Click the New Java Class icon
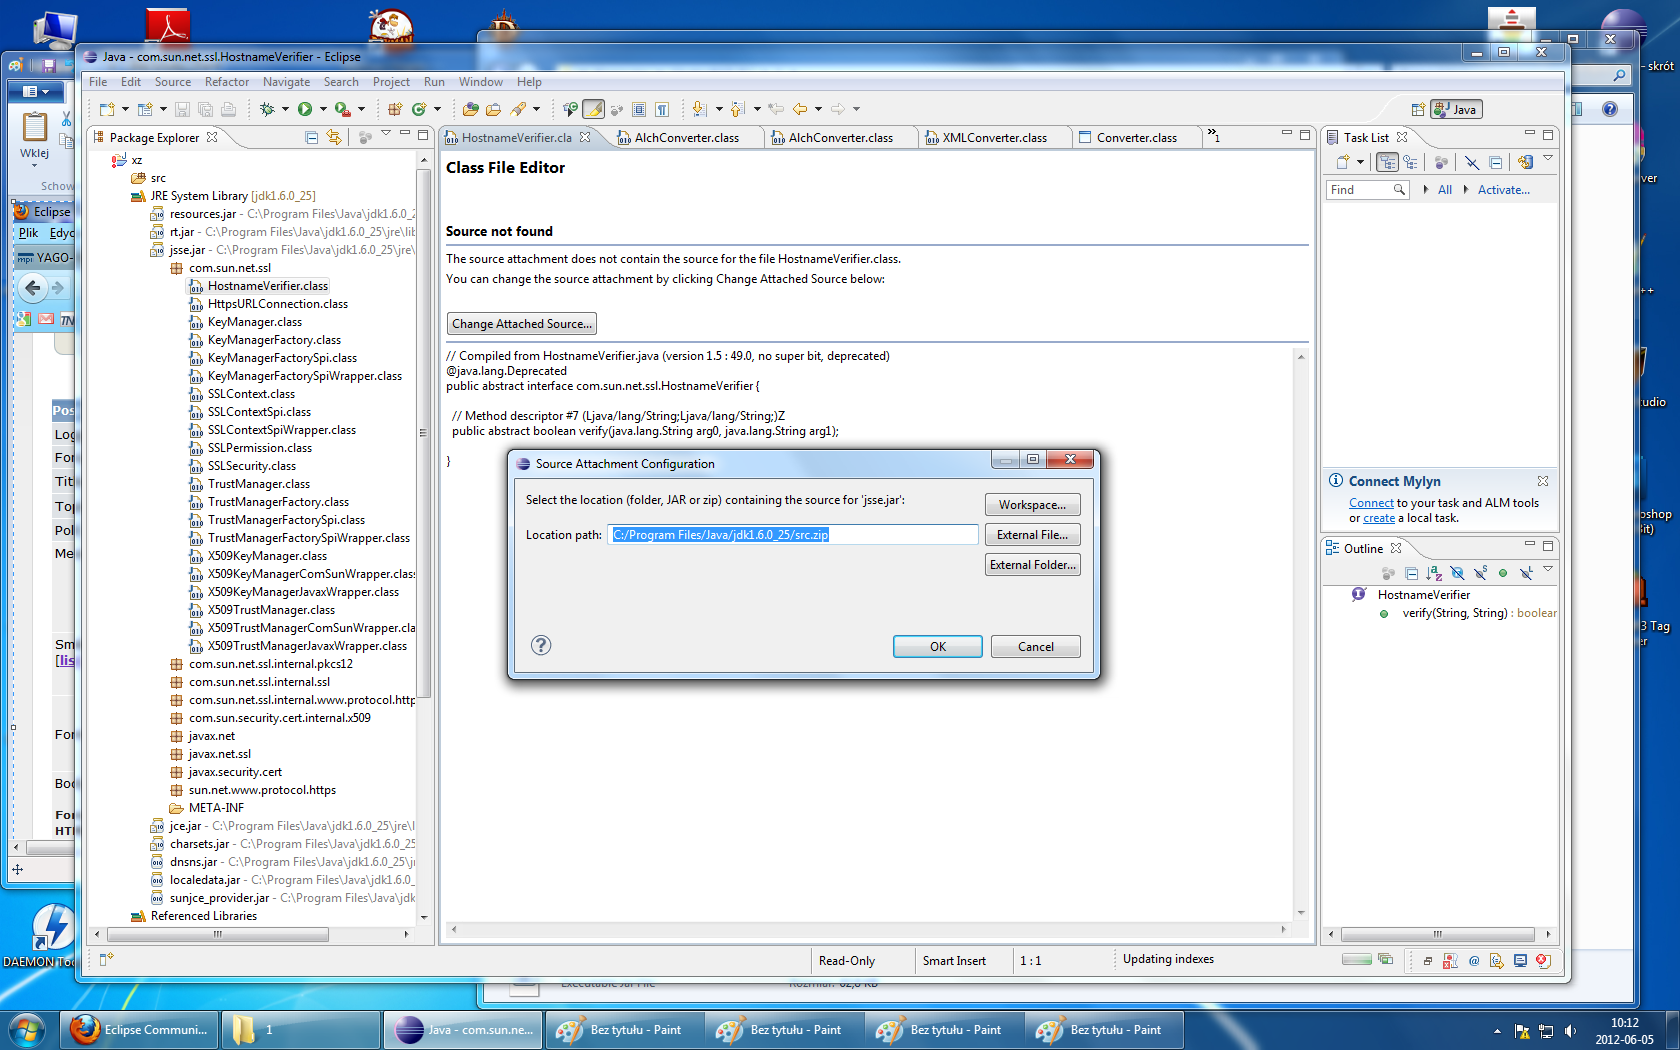The height and width of the screenshot is (1050, 1680). click(419, 109)
